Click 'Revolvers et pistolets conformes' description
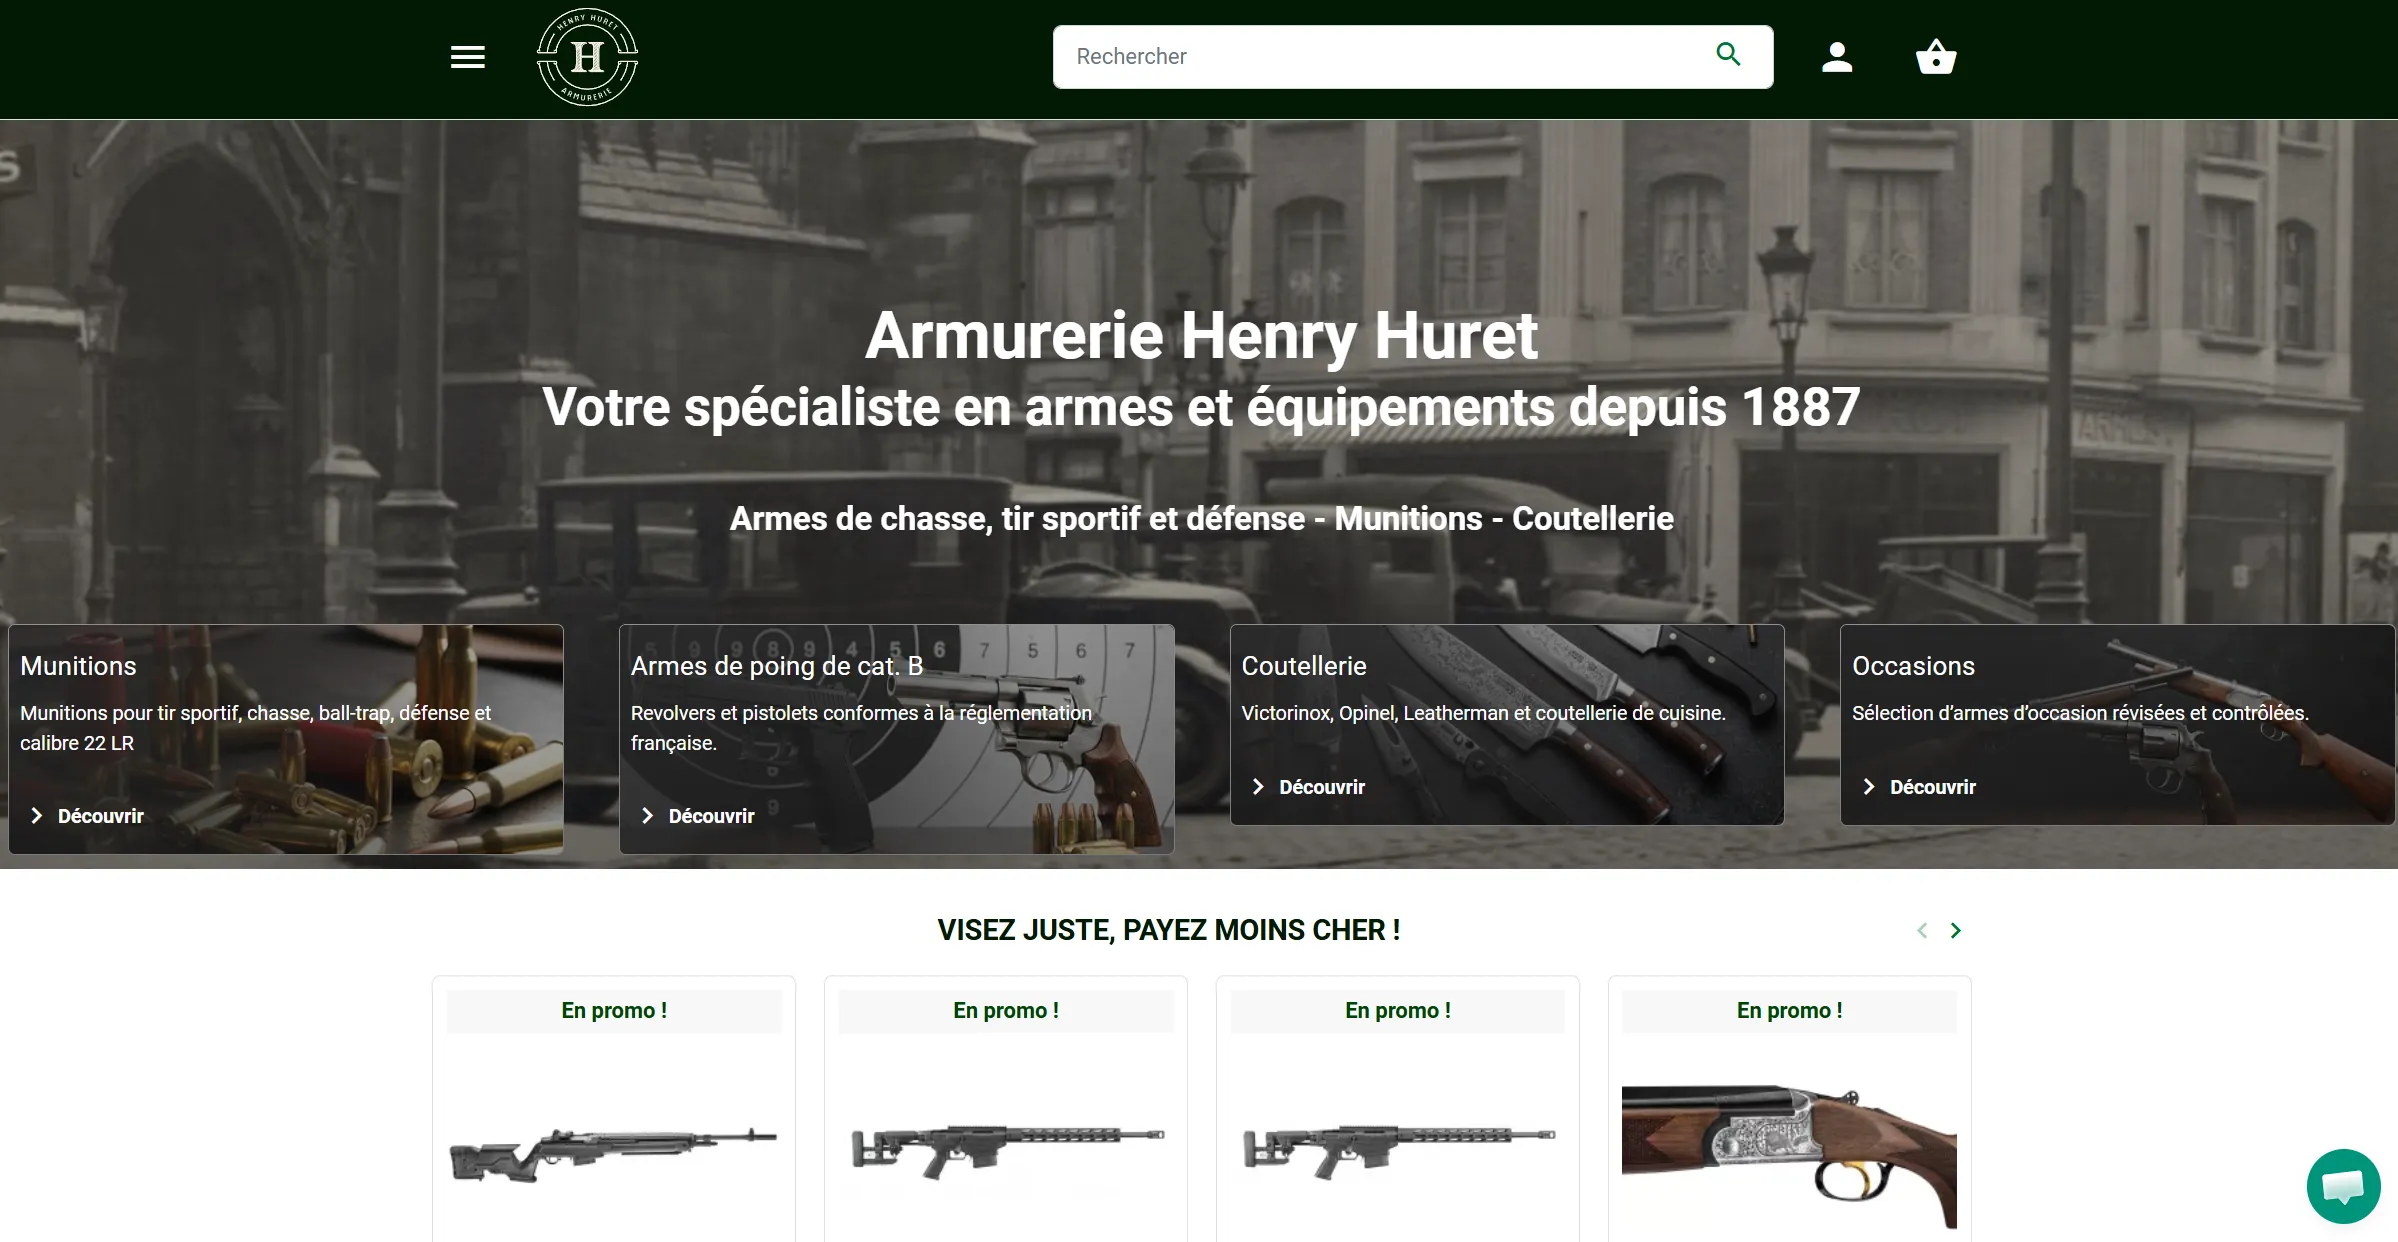 point(861,728)
